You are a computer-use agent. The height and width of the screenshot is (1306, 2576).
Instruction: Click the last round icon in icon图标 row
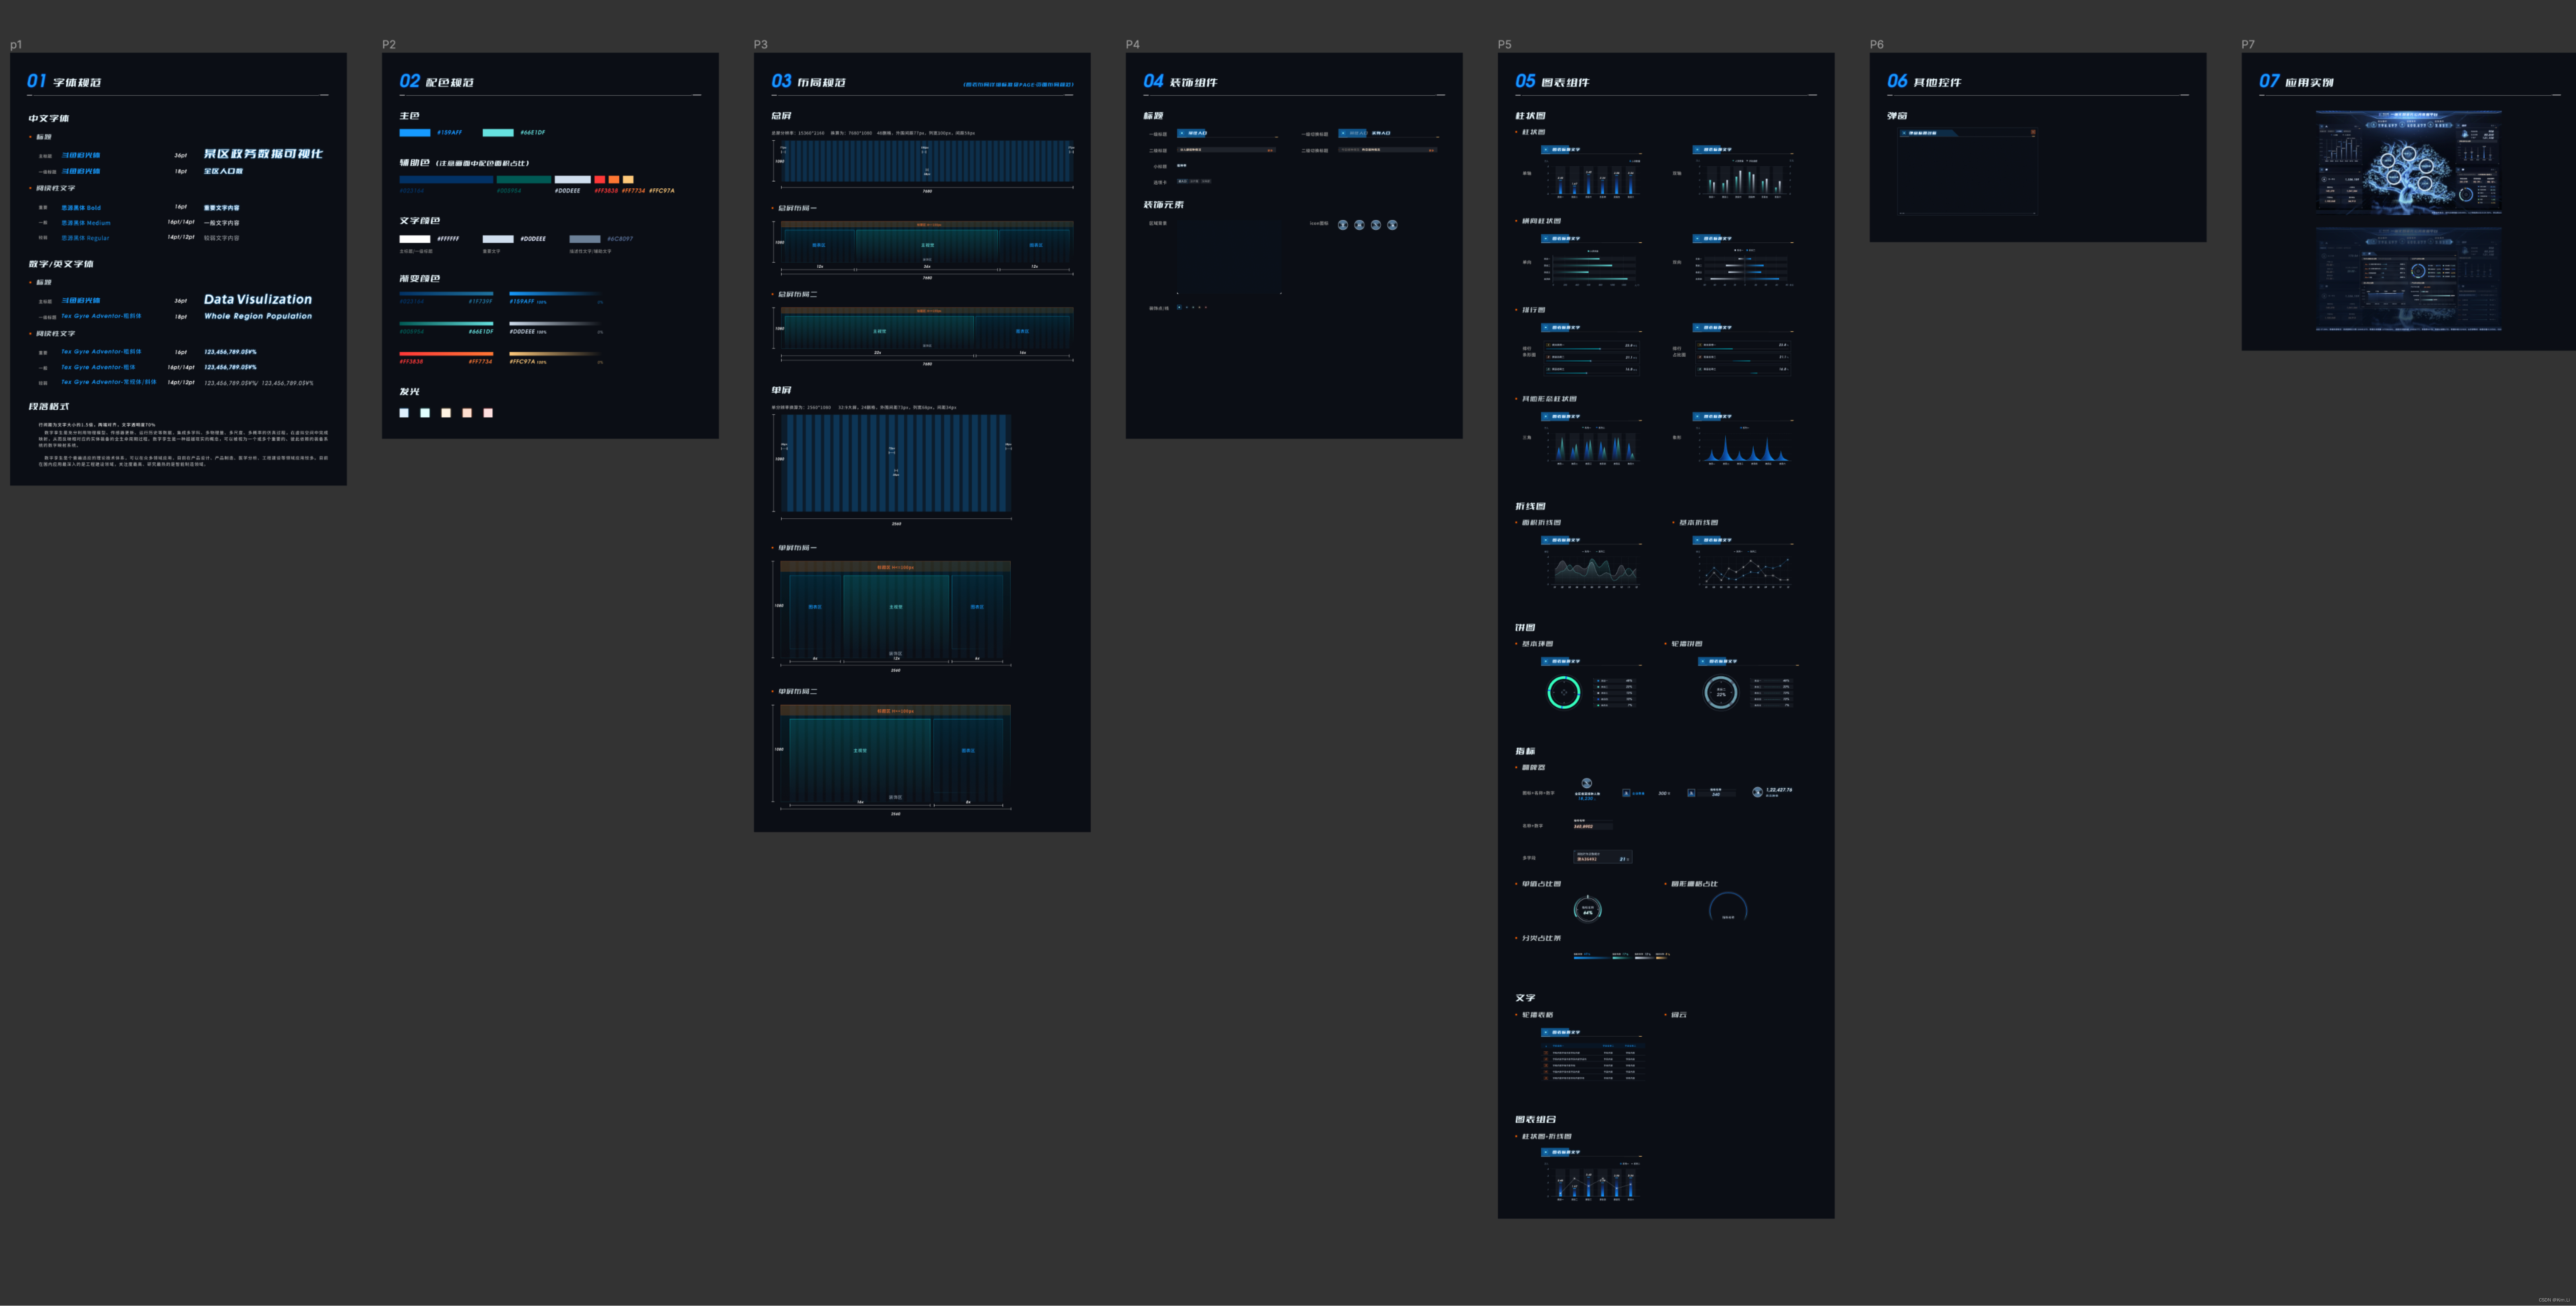[x=1392, y=225]
